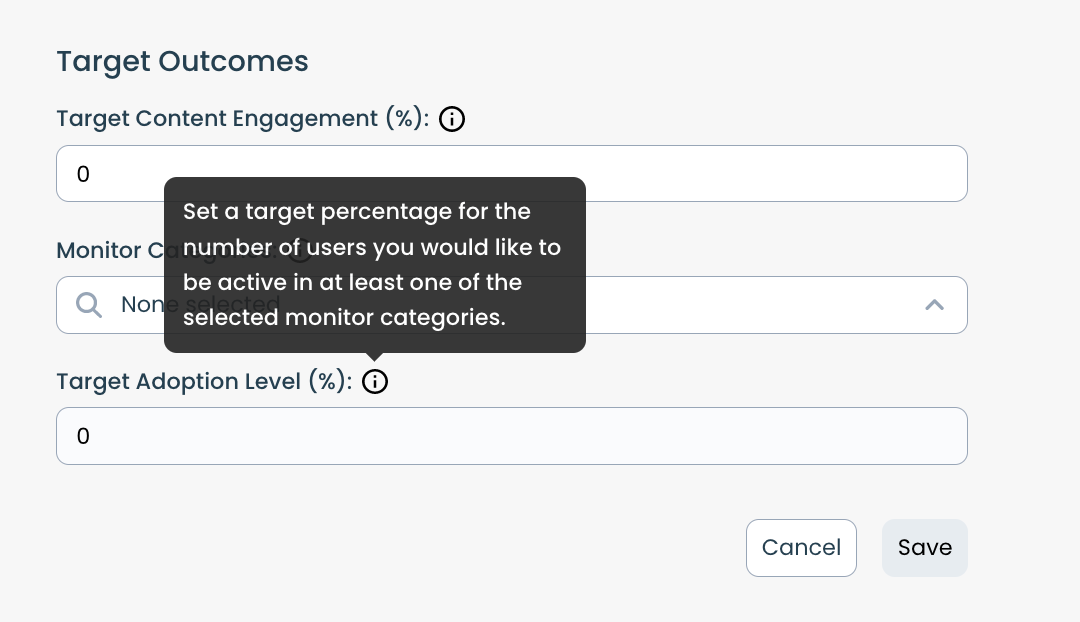Click the Target Content Engagement (%) label
The width and height of the screenshot is (1080, 622).
click(x=242, y=119)
